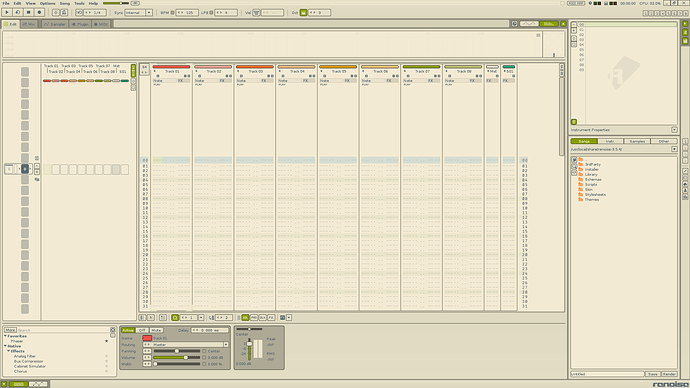
Task: Select the Instr. browser tab
Action: click(x=610, y=141)
